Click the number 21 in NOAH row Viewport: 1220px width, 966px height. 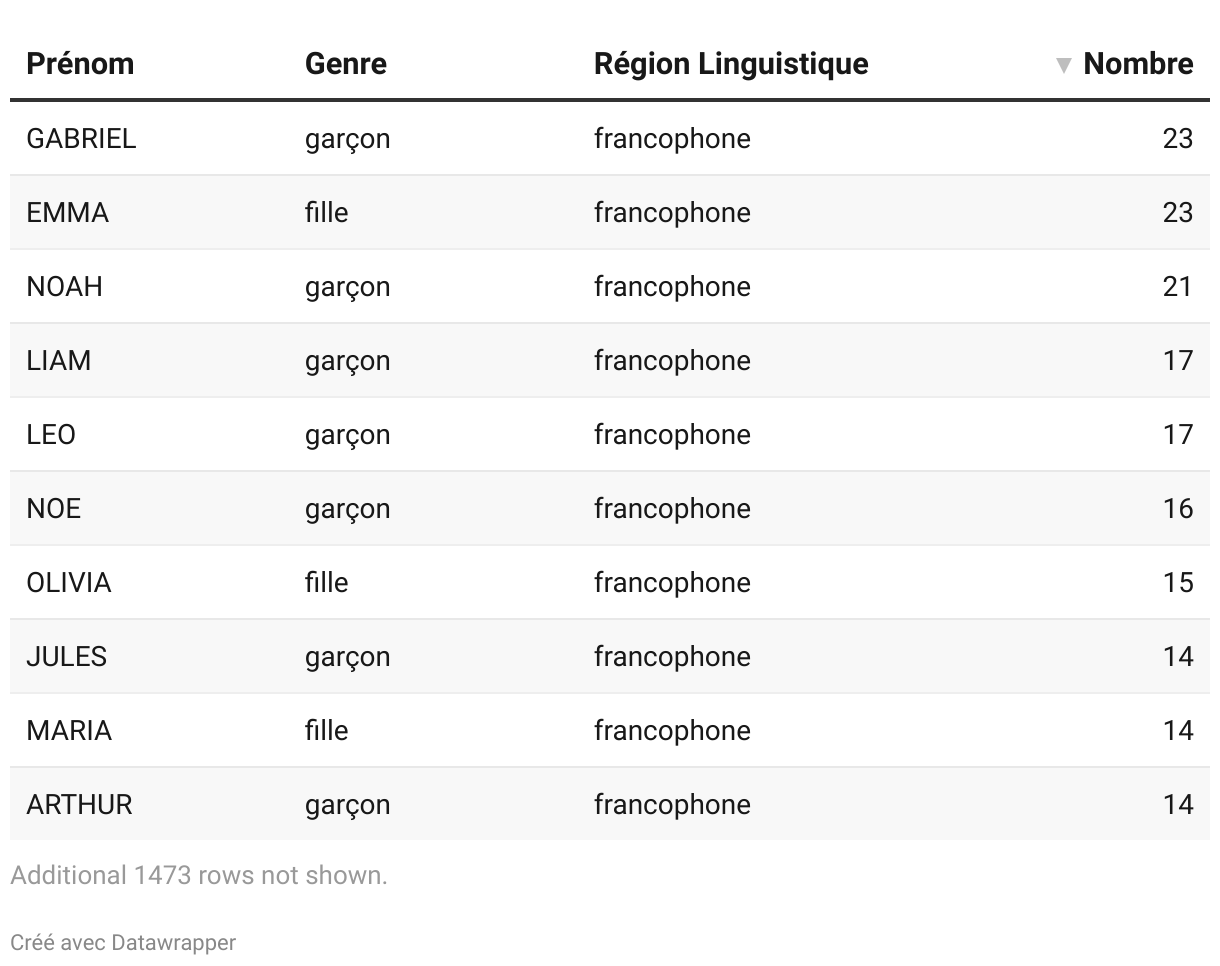pos(1178,286)
